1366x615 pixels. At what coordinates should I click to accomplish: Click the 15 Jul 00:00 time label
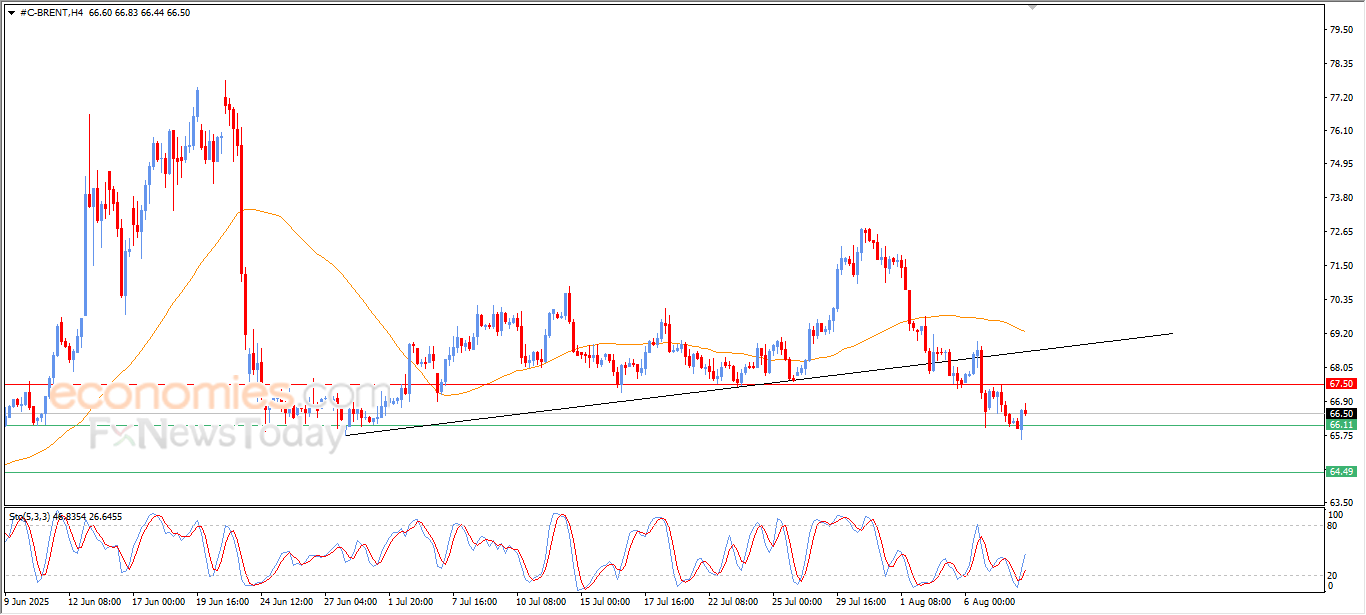coord(607,603)
